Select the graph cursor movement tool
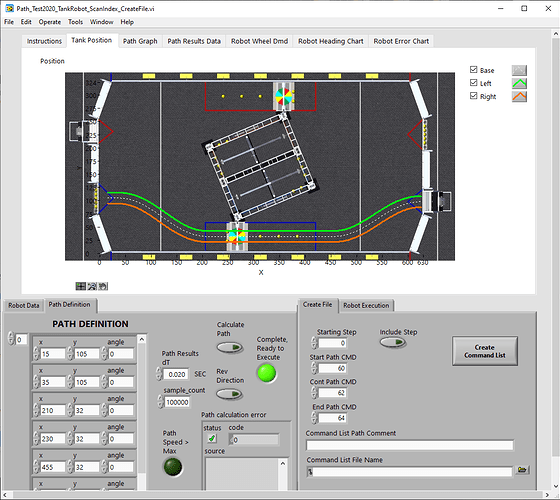Image resolution: width=560 pixels, height=500 pixels. [x=81, y=286]
